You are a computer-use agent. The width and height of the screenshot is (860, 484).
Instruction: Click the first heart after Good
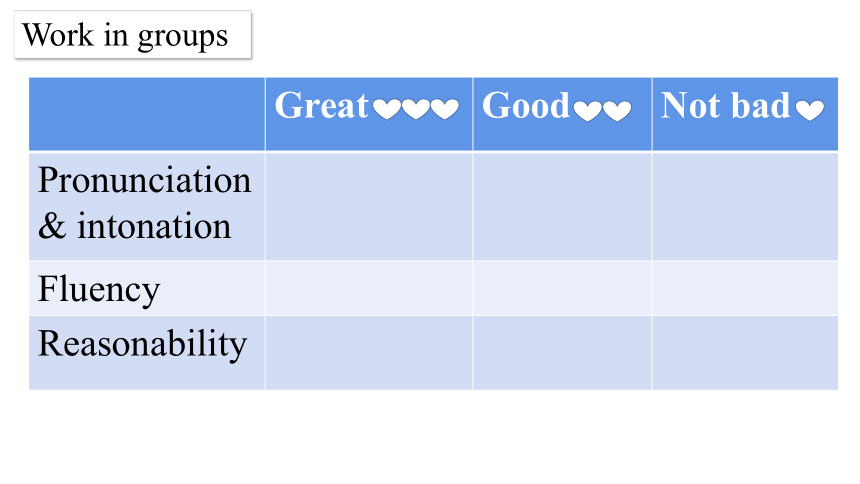coord(587,111)
